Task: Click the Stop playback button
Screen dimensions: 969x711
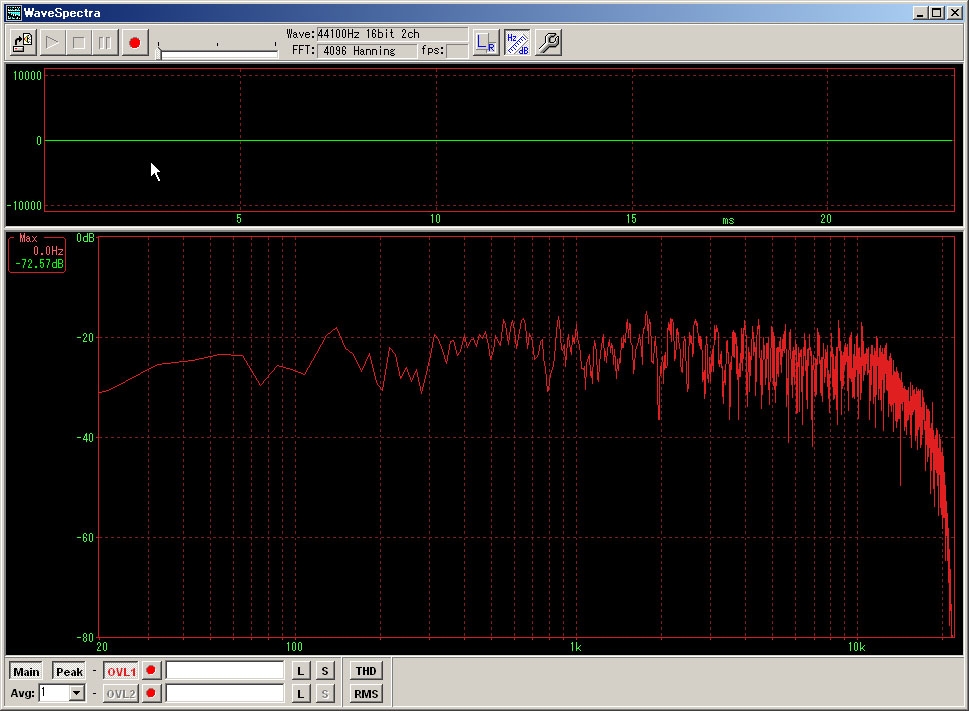Action: coord(79,43)
